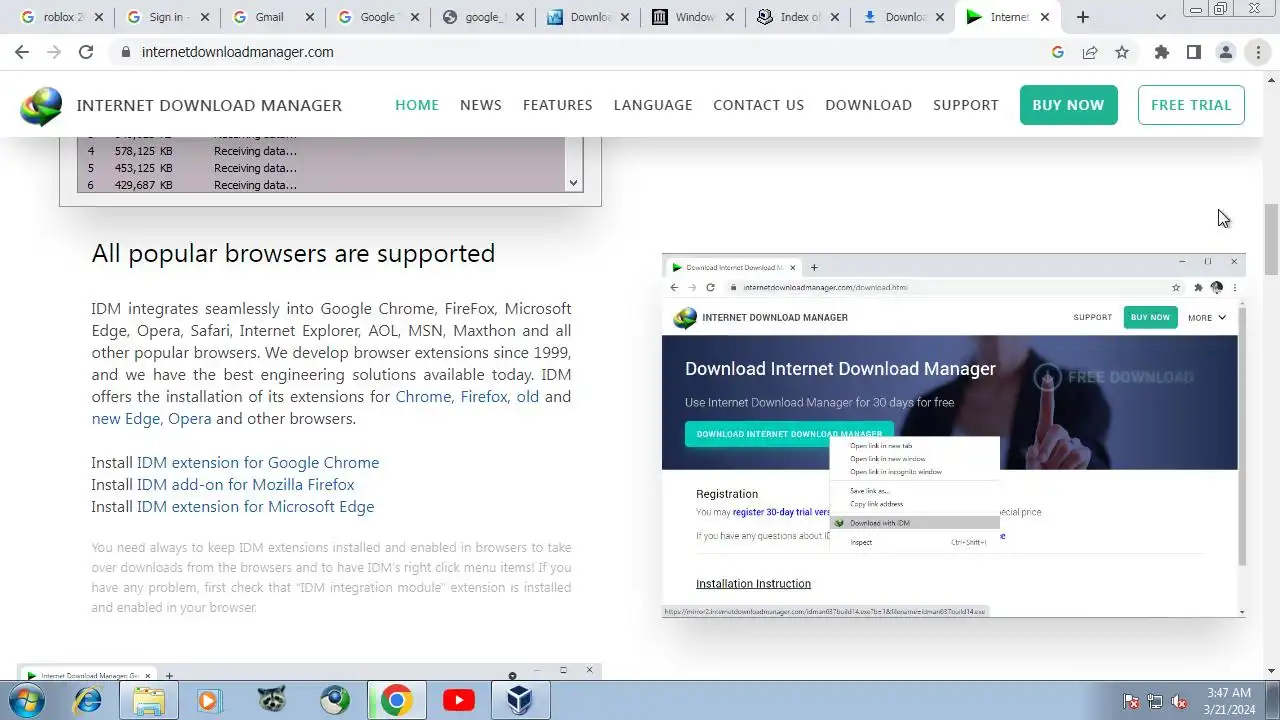Image resolution: width=1280 pixels, height=720 pixels.
Task: Open the tab search dropdown arrow
Action: 1160,17
